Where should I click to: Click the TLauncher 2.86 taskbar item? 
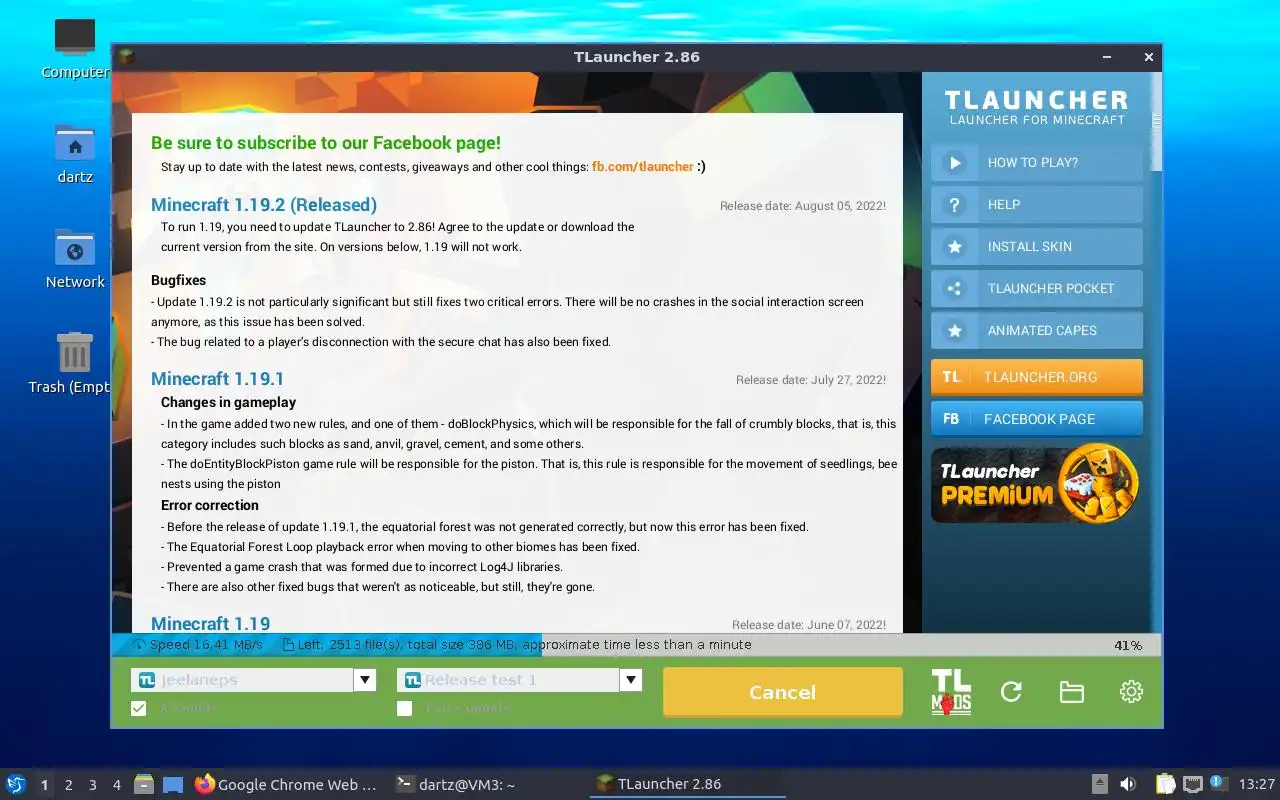pyautogui.click(x=687, y=784)
